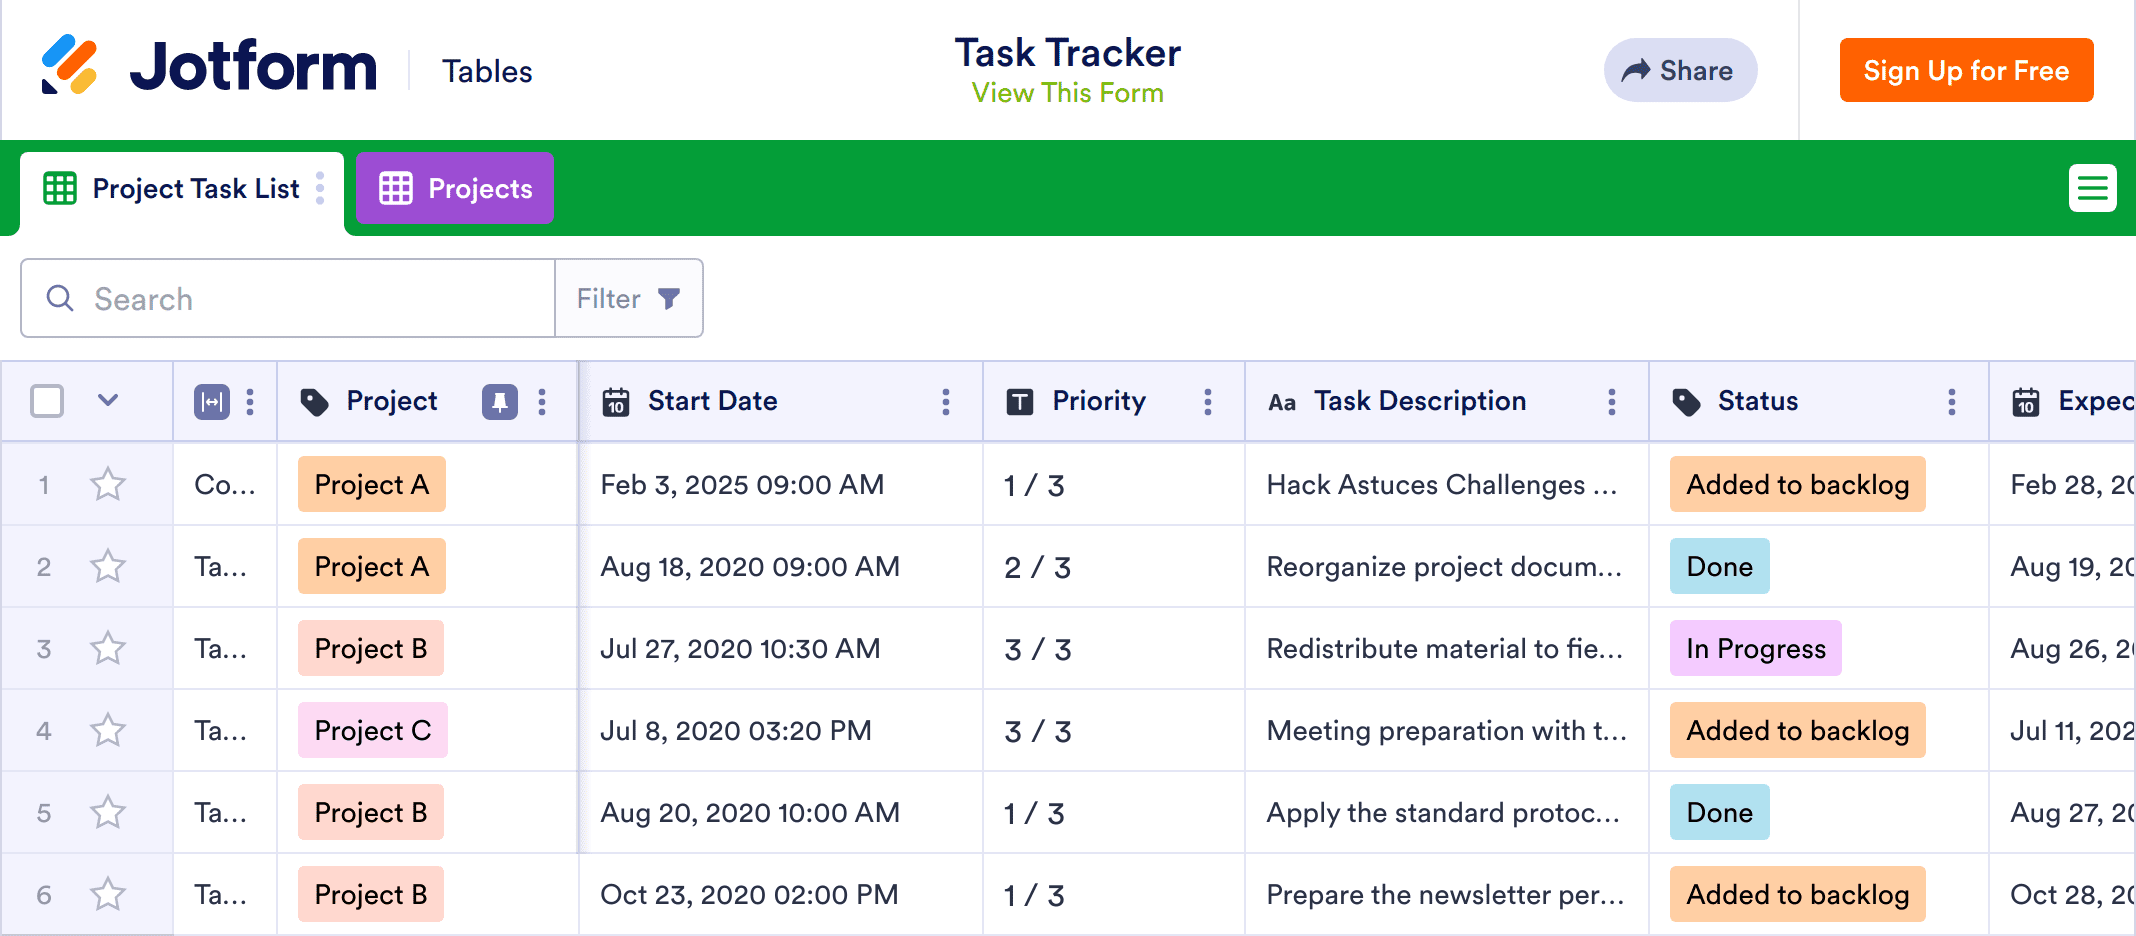Toggle the select all rows checkbox
Screen dimensions: 2136x936
(47, 402)
